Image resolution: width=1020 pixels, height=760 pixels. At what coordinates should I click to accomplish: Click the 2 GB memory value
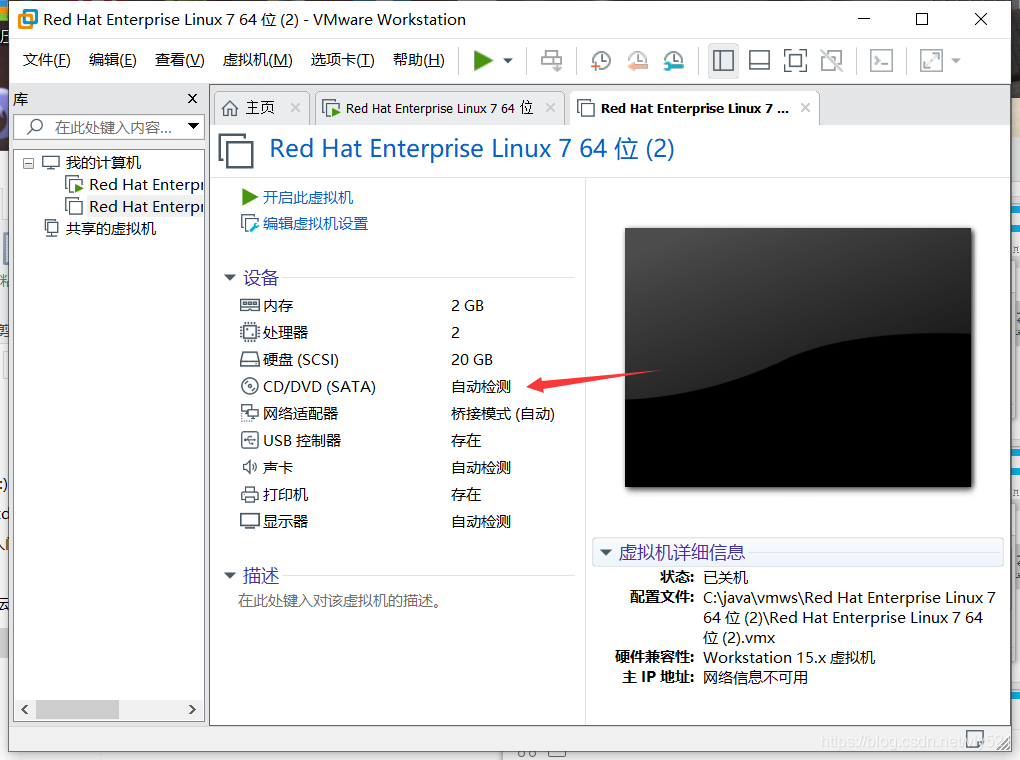tap(467, 306)
